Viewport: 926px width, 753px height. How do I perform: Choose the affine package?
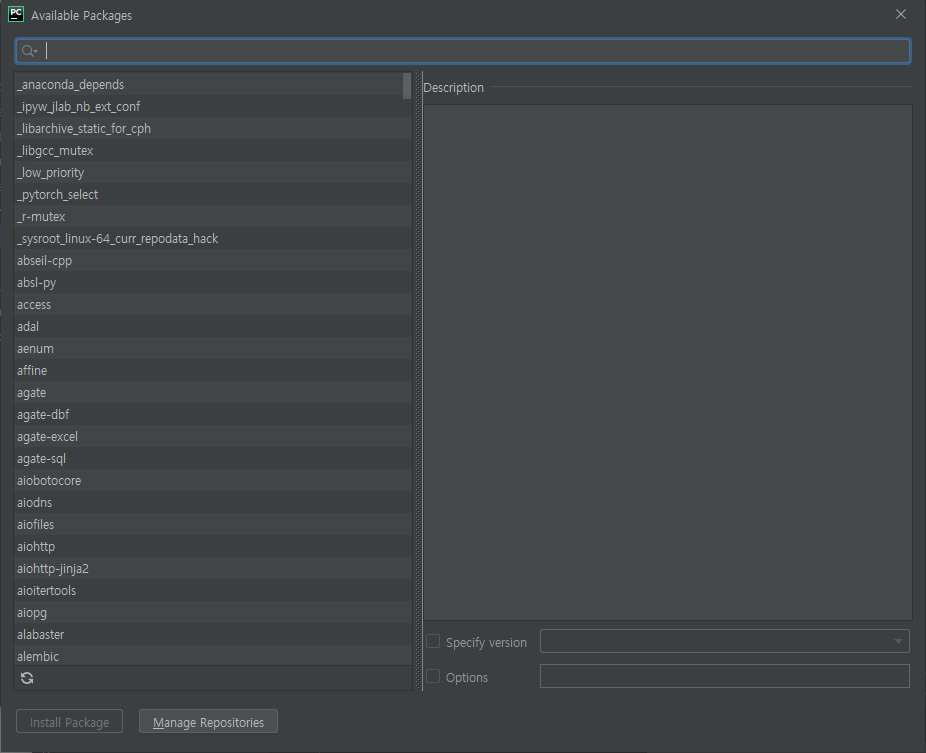click(213, 370)
